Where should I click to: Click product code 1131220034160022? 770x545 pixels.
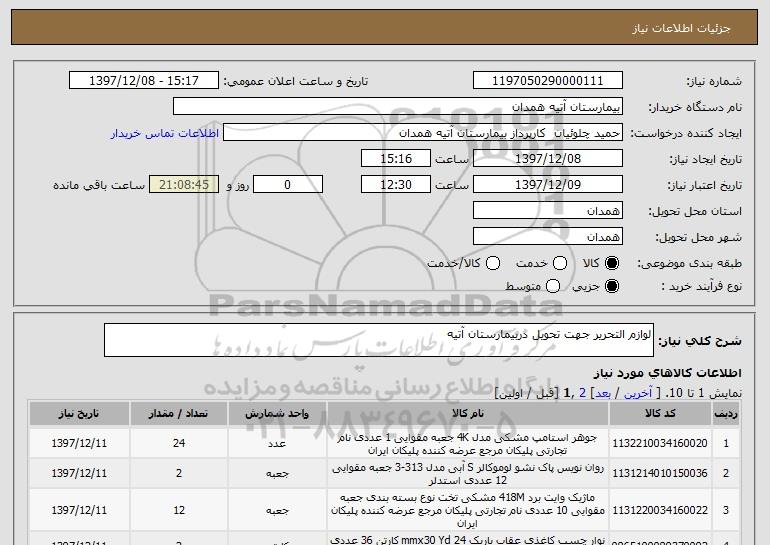coord(660,511)
